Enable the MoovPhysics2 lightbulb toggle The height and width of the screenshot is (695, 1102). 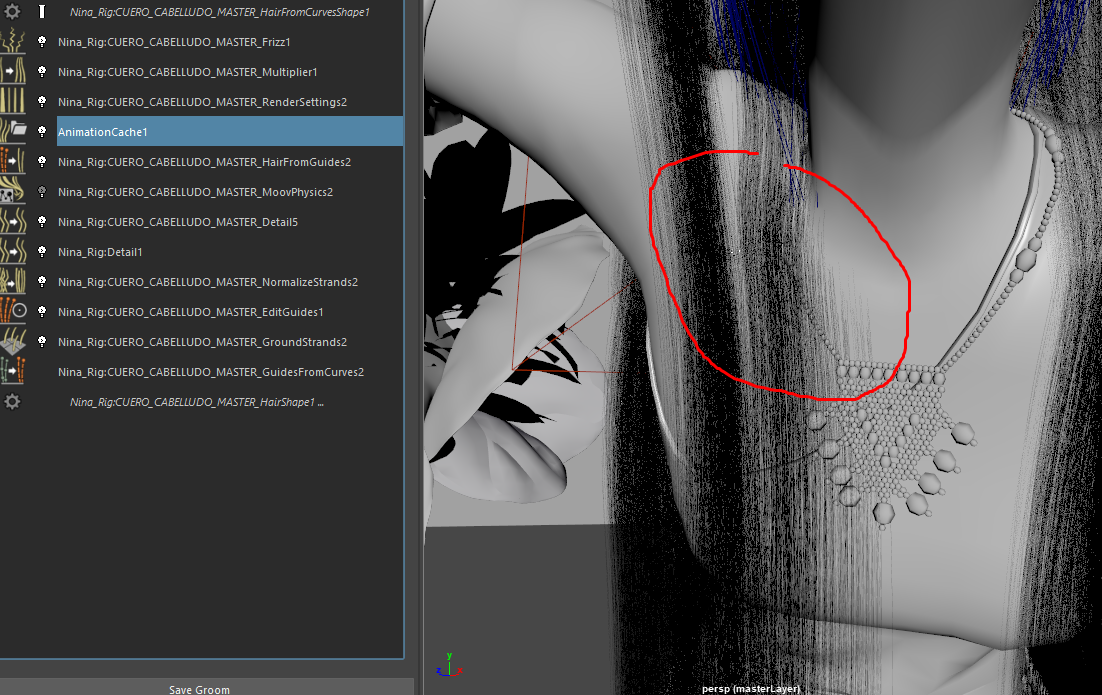pyautogui.click(x=42, y=192)
